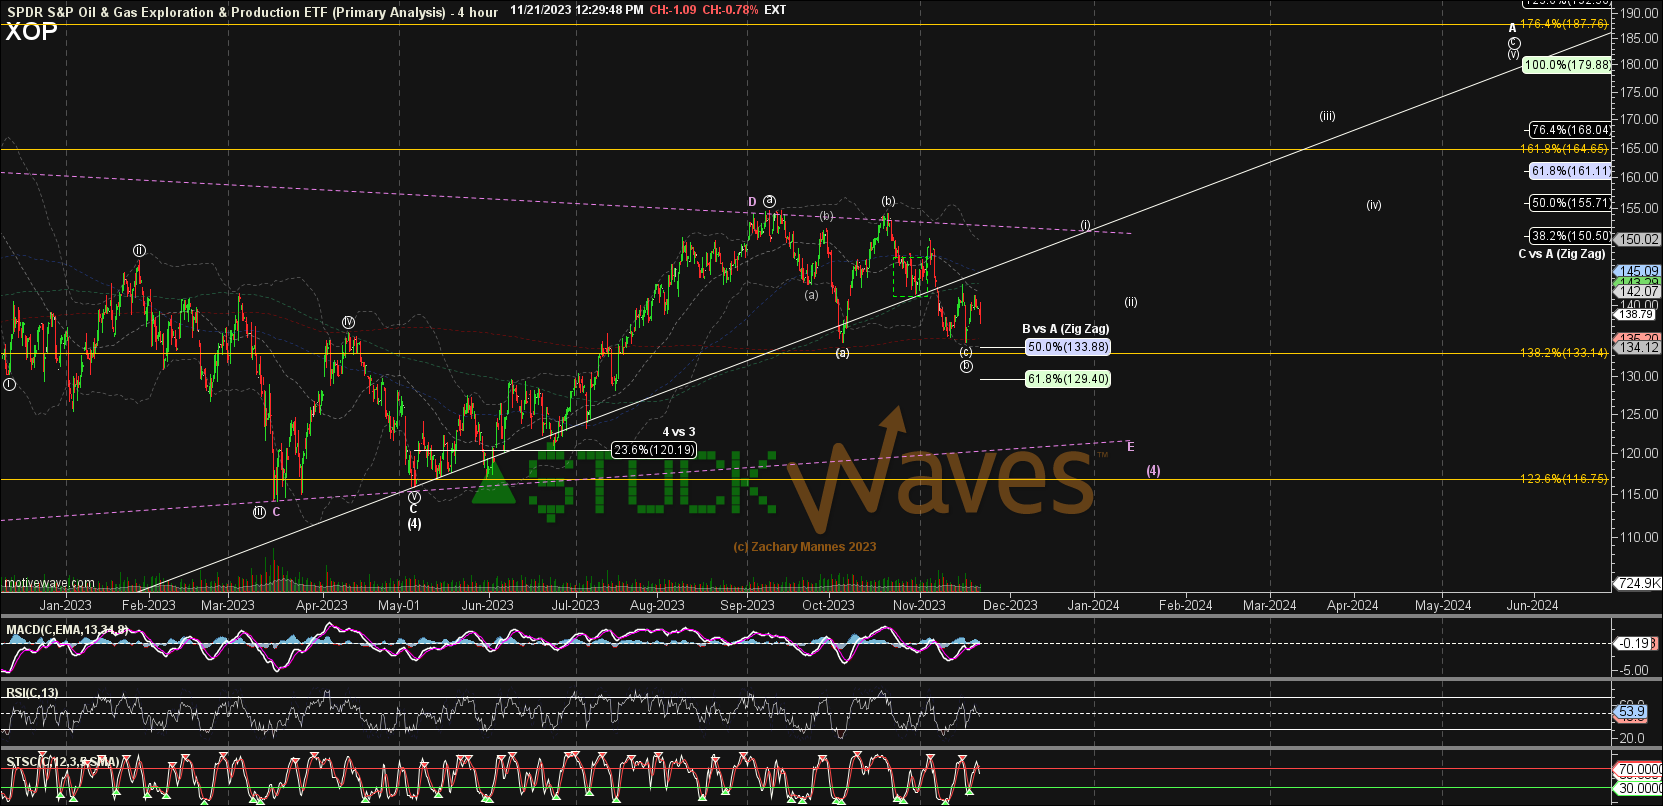Viewport: 1663px width, 806px height.
Task: Click the CH:-0.78% percent change value
Action: 730,10
